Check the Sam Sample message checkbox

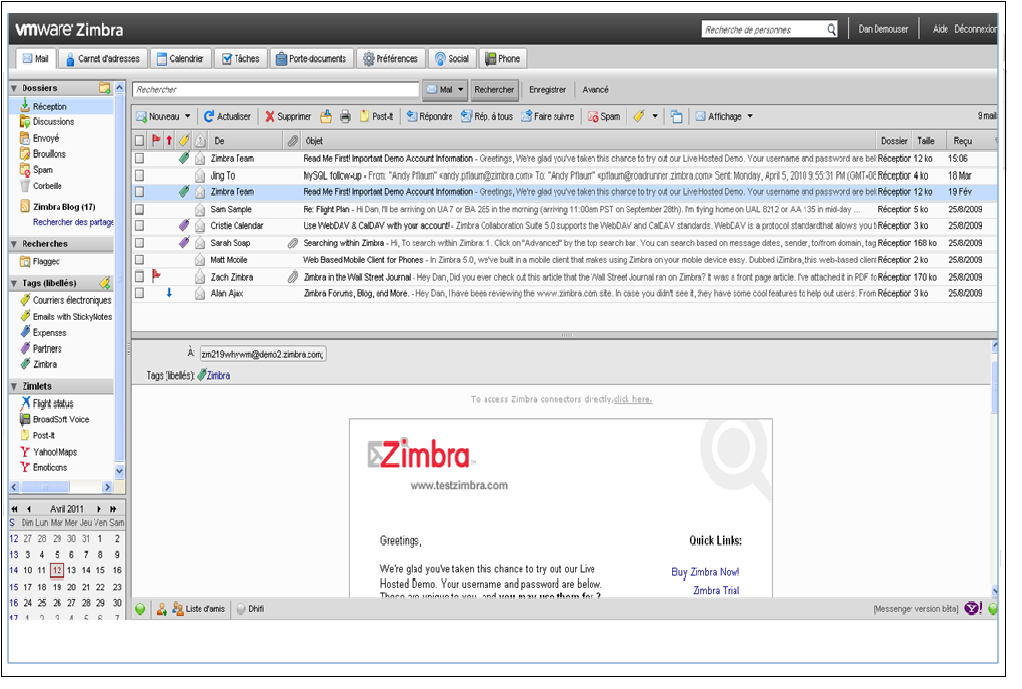click(139, 209)
